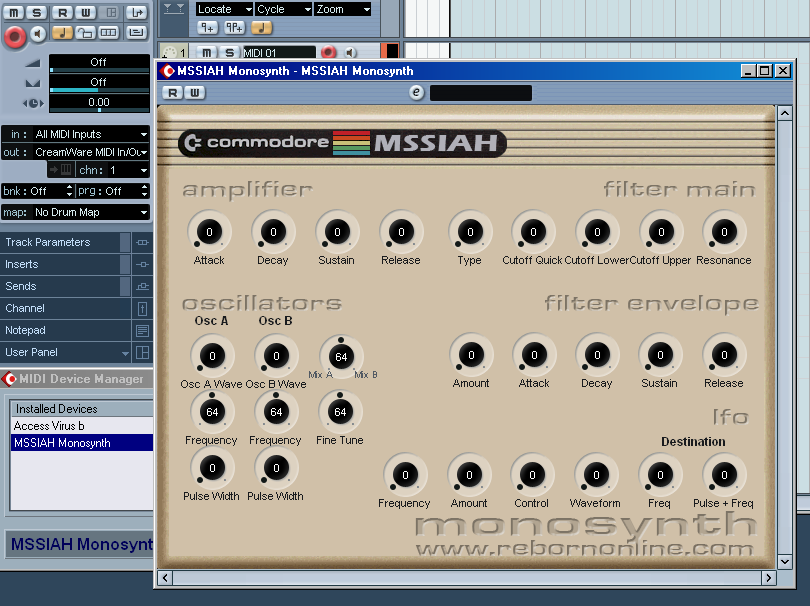Click the Osc A Wave knob
The width and height of the screenshot is (810, 606).
[212, 355]
